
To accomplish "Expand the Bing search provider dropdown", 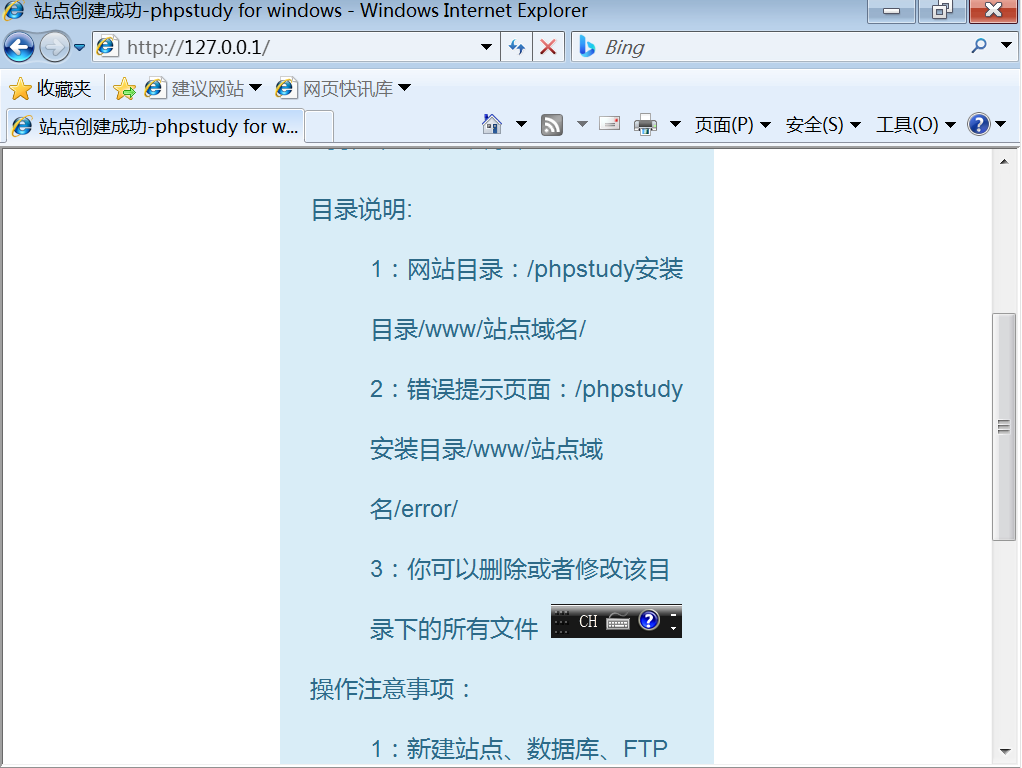I will (x=1007, y=46).
